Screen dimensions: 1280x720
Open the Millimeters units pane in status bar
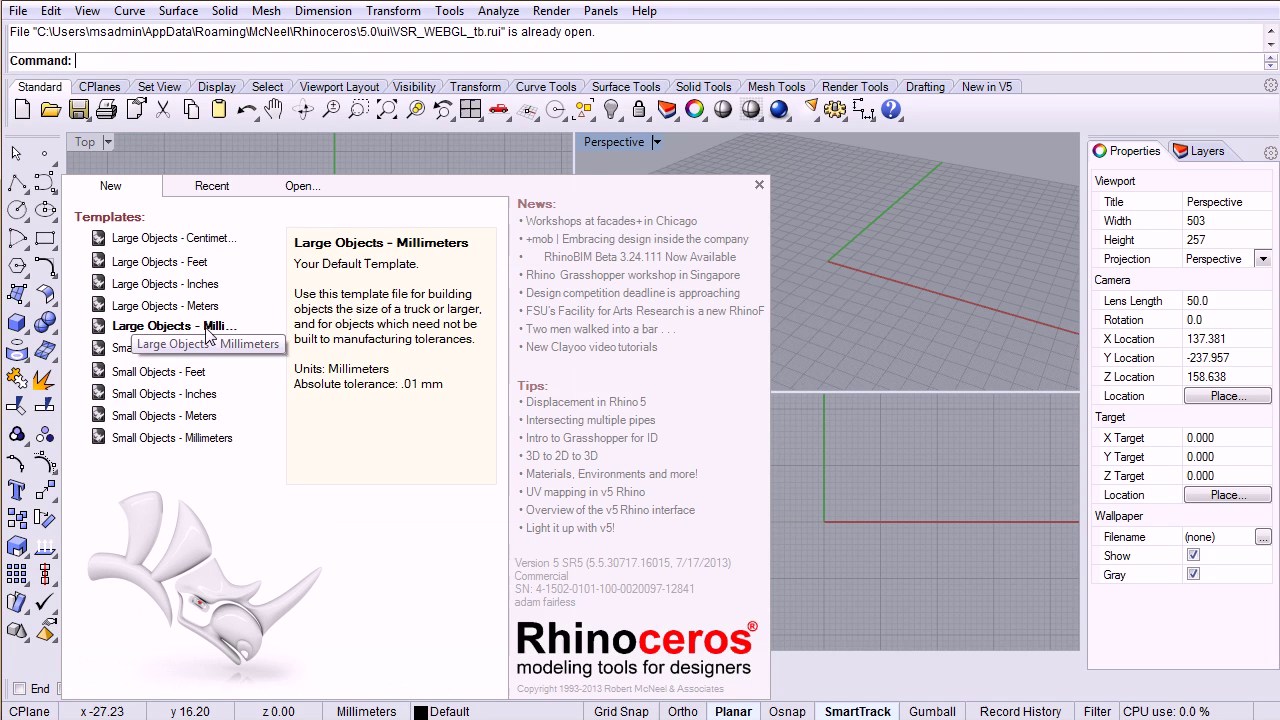point(366,712)
